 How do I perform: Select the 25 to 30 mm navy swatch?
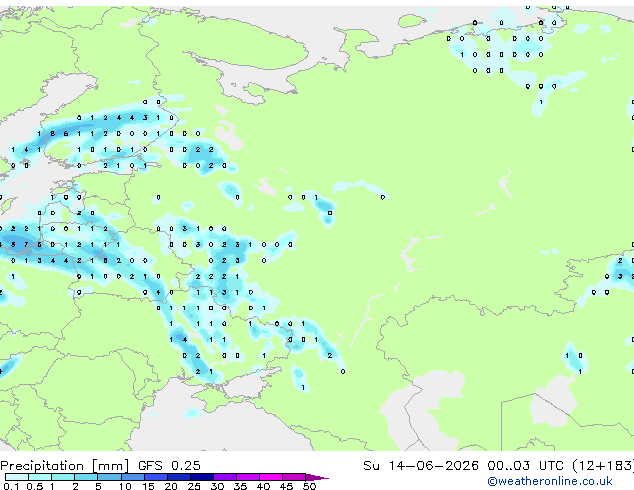tap(201, 477)
